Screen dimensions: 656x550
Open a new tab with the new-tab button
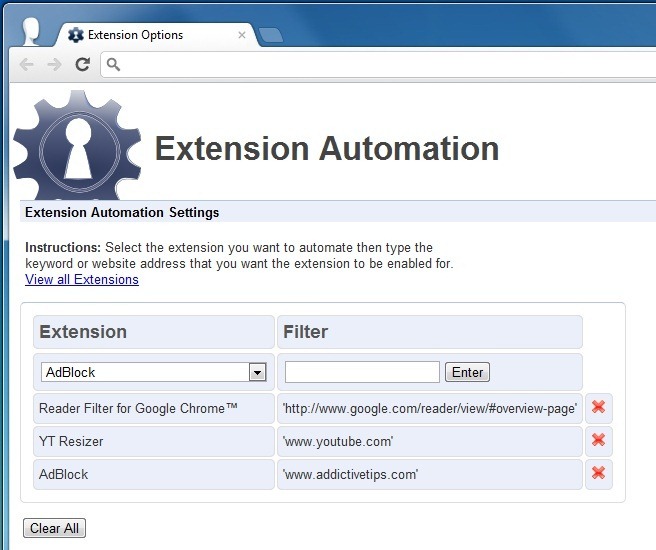271,36
